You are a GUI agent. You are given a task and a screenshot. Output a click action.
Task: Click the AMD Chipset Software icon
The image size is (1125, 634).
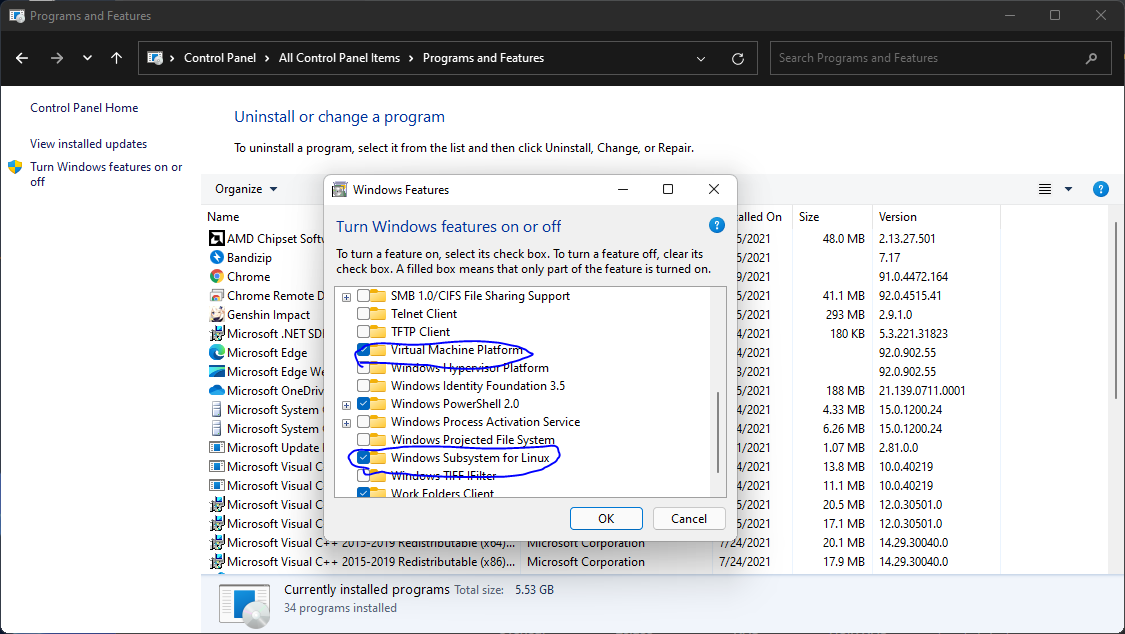[216, 238]
